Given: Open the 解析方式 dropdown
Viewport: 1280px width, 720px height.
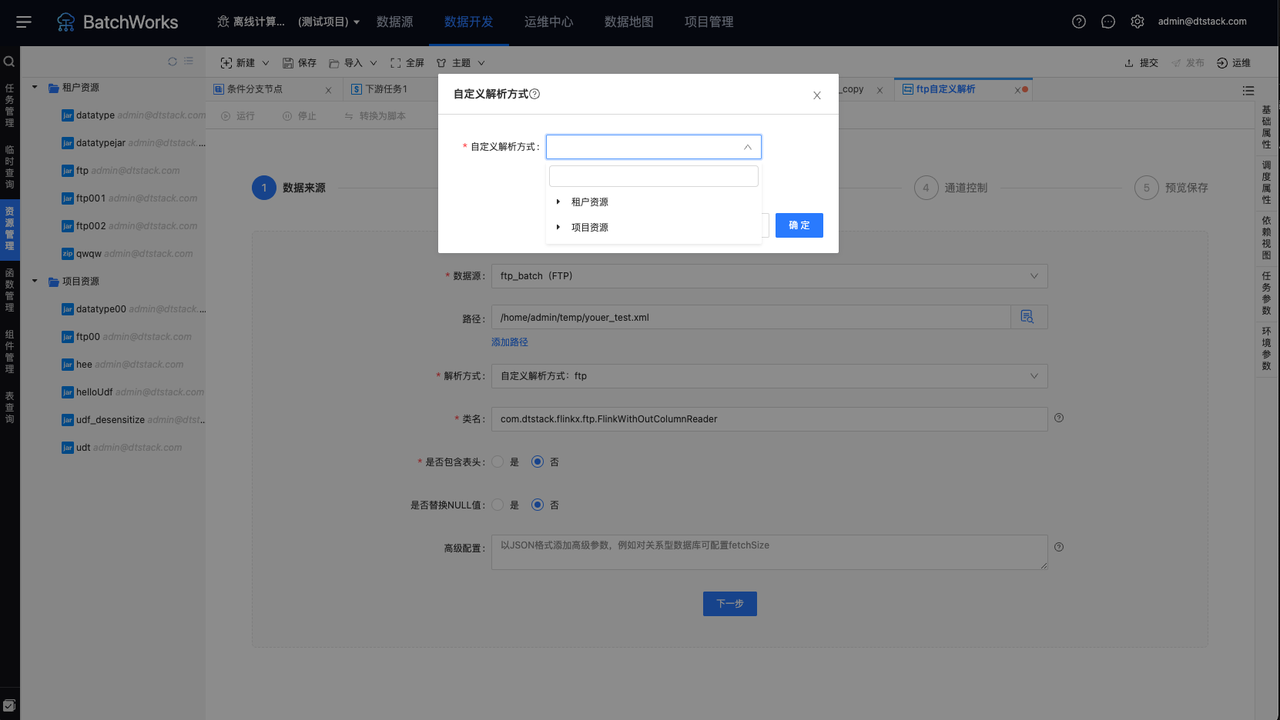Looking at the screenshot, I should 769,376.
